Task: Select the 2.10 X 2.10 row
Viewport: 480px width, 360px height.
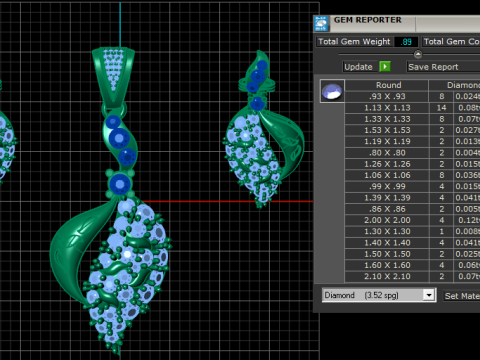Action: pyautogui.click(x=412, y=276)
